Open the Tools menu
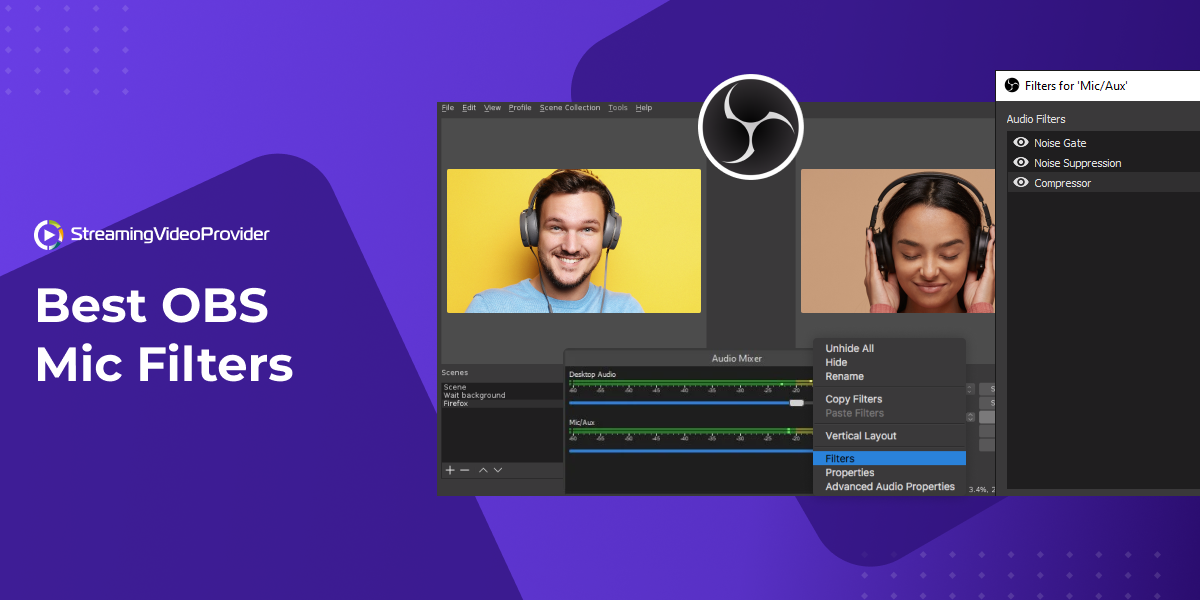1200x600 pixels. 618,108
